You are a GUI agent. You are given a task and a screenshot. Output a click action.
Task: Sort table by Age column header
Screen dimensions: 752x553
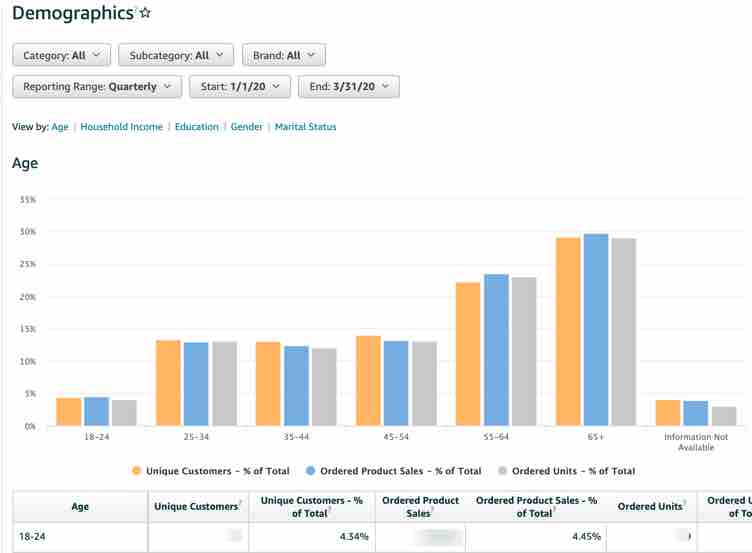[80, 507]
